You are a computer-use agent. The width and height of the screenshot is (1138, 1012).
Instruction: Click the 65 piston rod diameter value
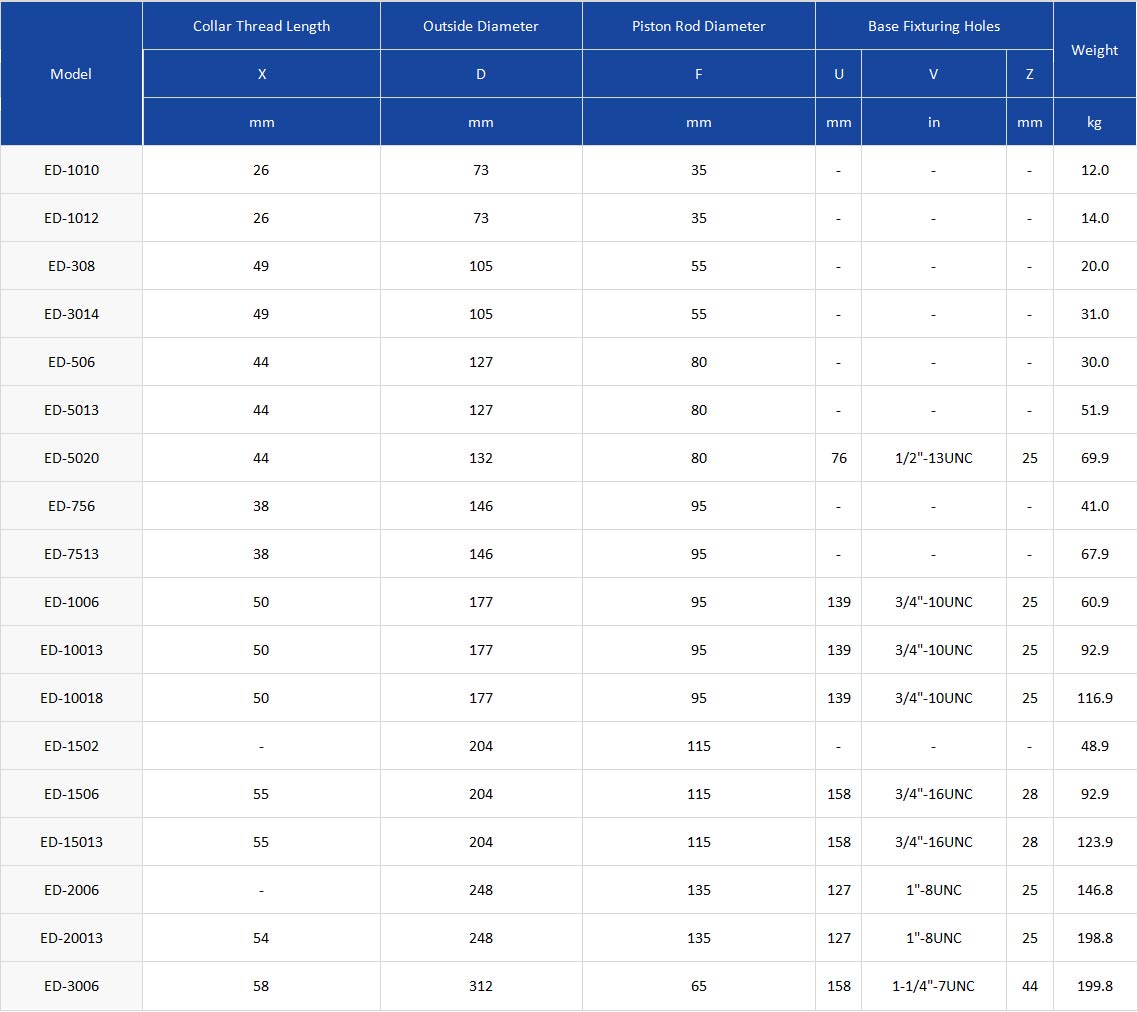[x=698, y=985]
